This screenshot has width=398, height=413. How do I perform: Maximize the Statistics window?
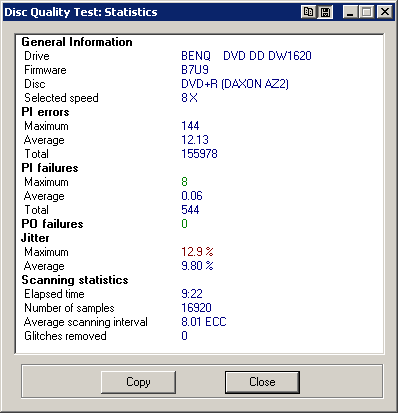click(367, 12)
